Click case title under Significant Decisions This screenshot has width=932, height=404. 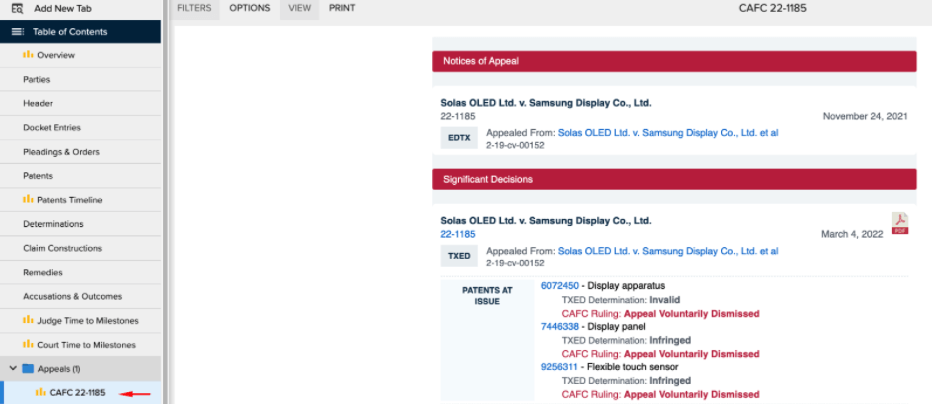[x=546, y=220]
